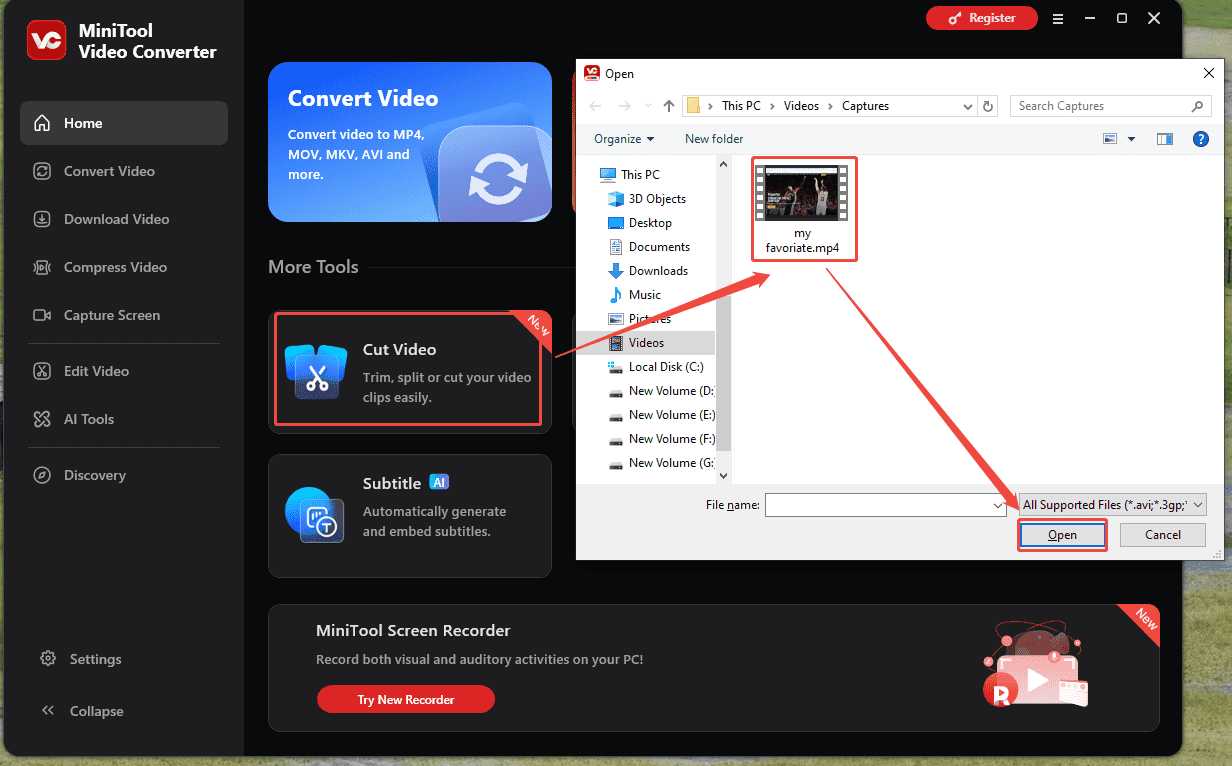
Task: Click Videos in address breadcrumb
Action: [801, 106]
